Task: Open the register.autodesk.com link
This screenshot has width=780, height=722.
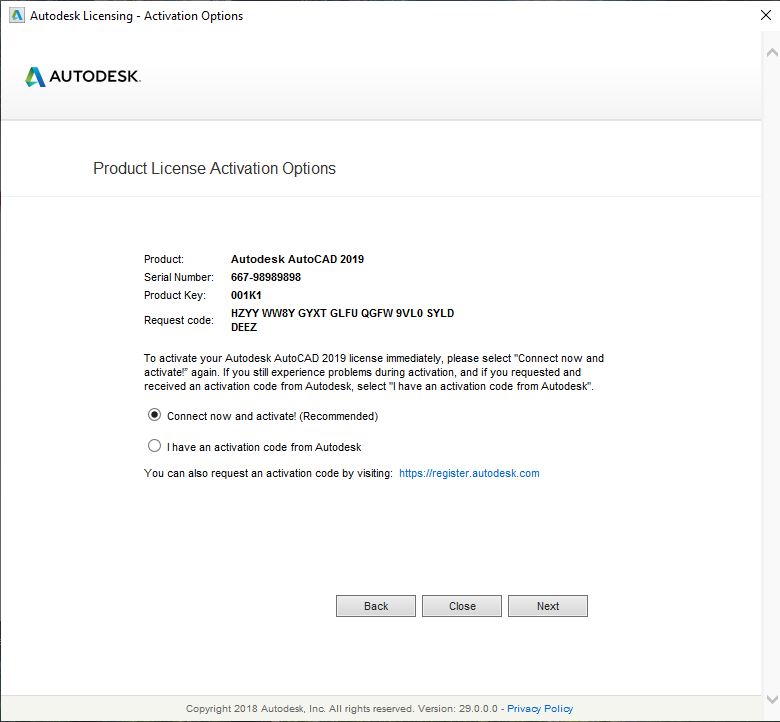Action: (x=469, y=473)
